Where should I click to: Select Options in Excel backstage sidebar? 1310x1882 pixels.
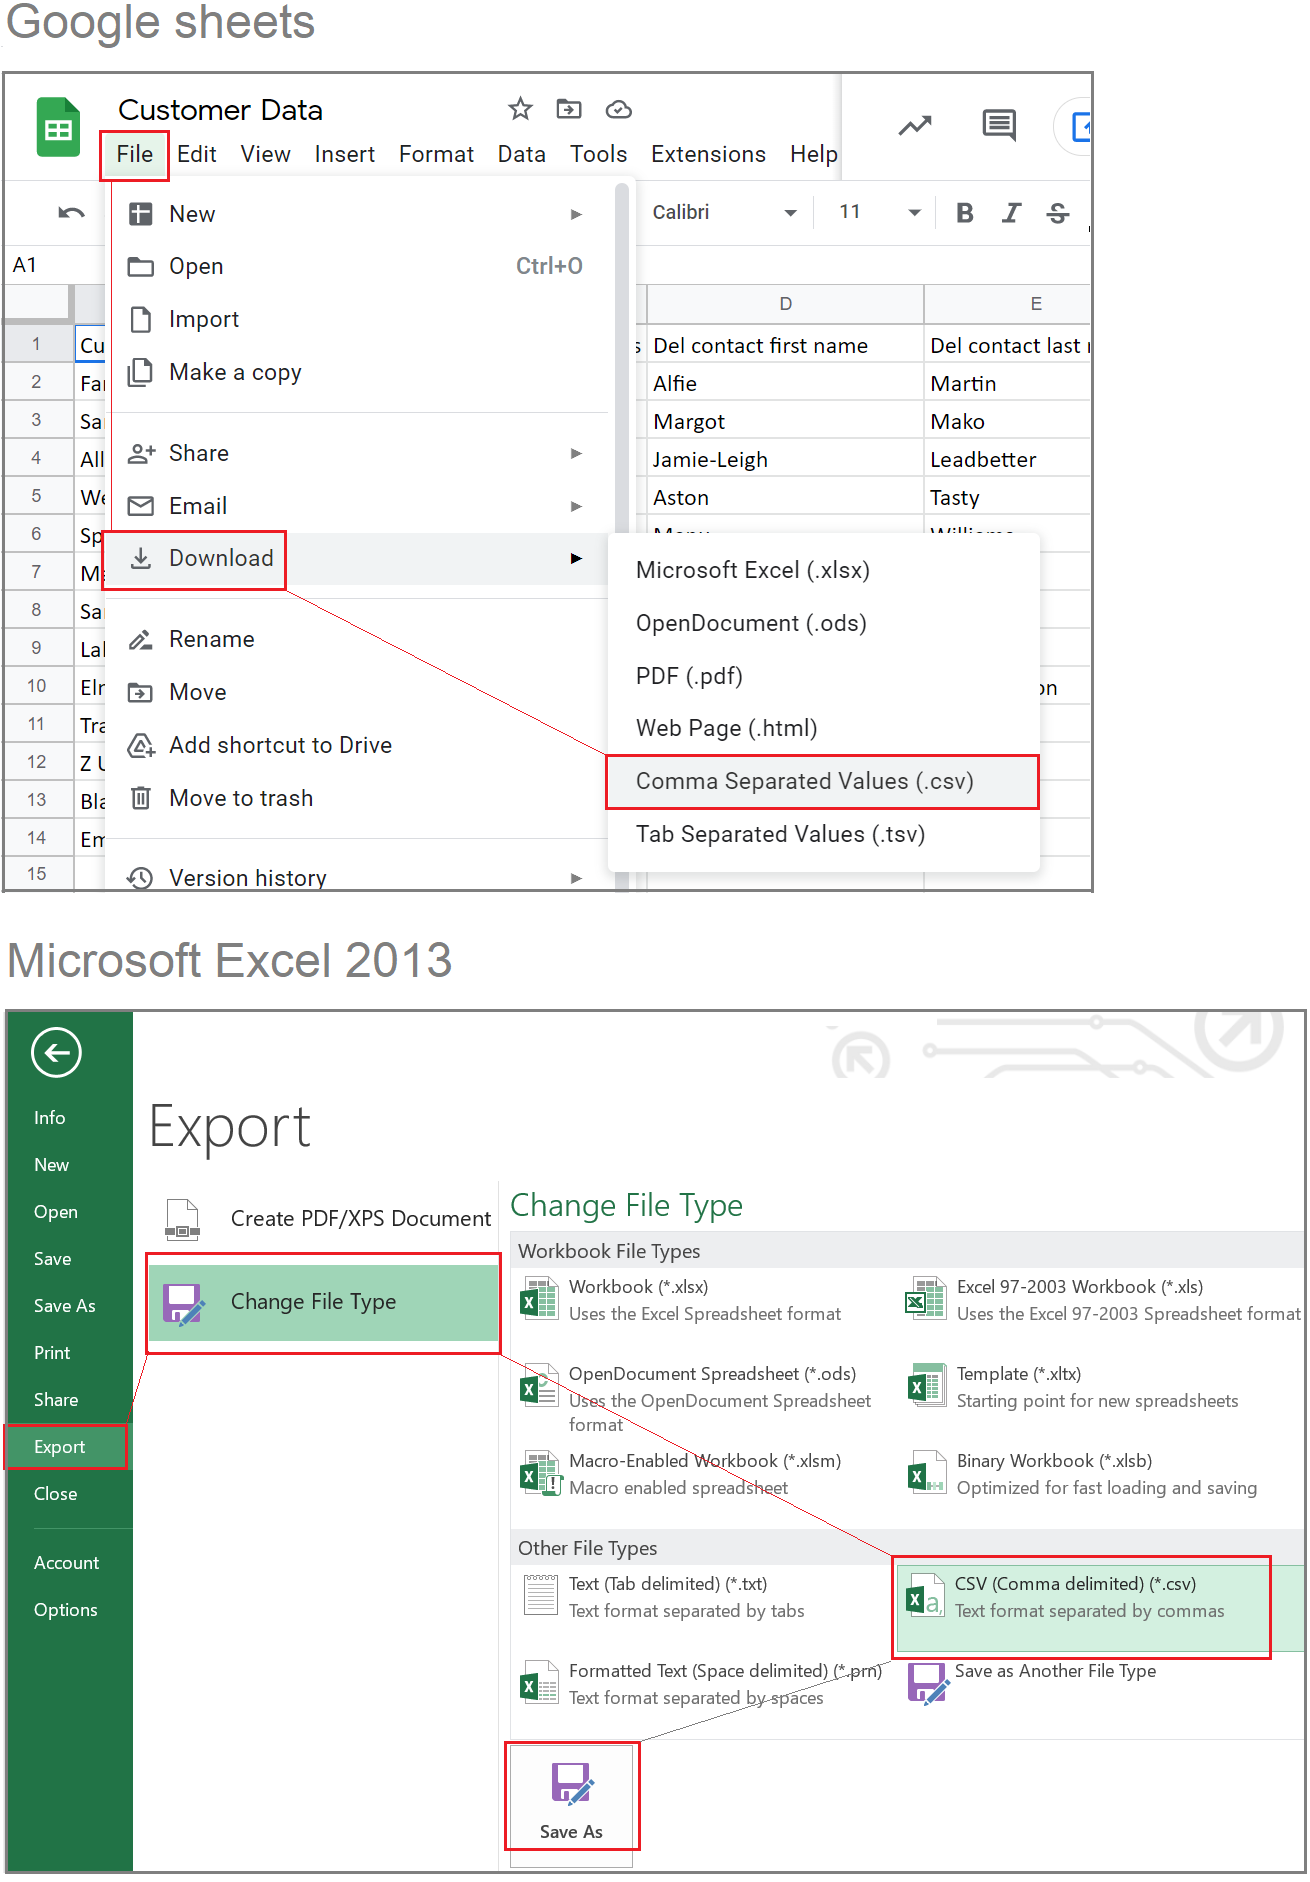click(x=66, y=1610)
